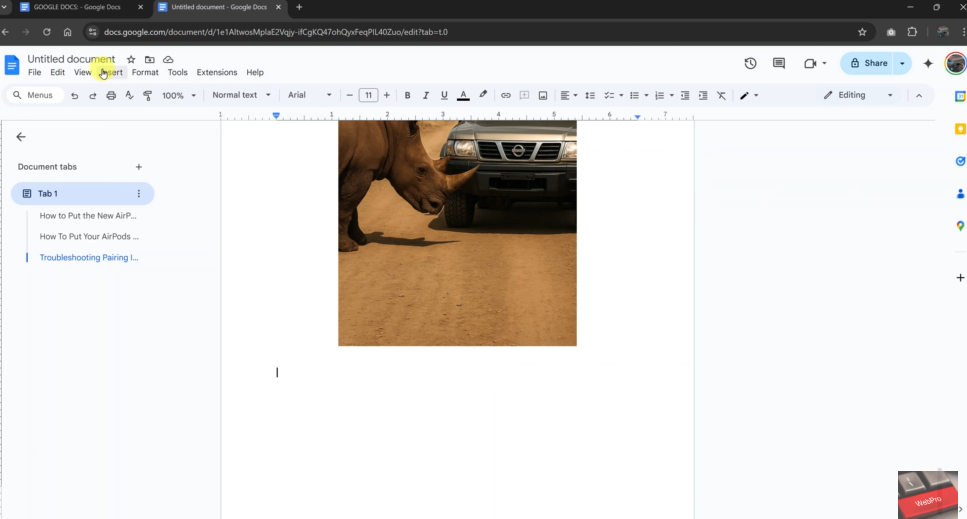Open the View menu
The height and width of the screenshot is (519, 967).
(83, 72)
